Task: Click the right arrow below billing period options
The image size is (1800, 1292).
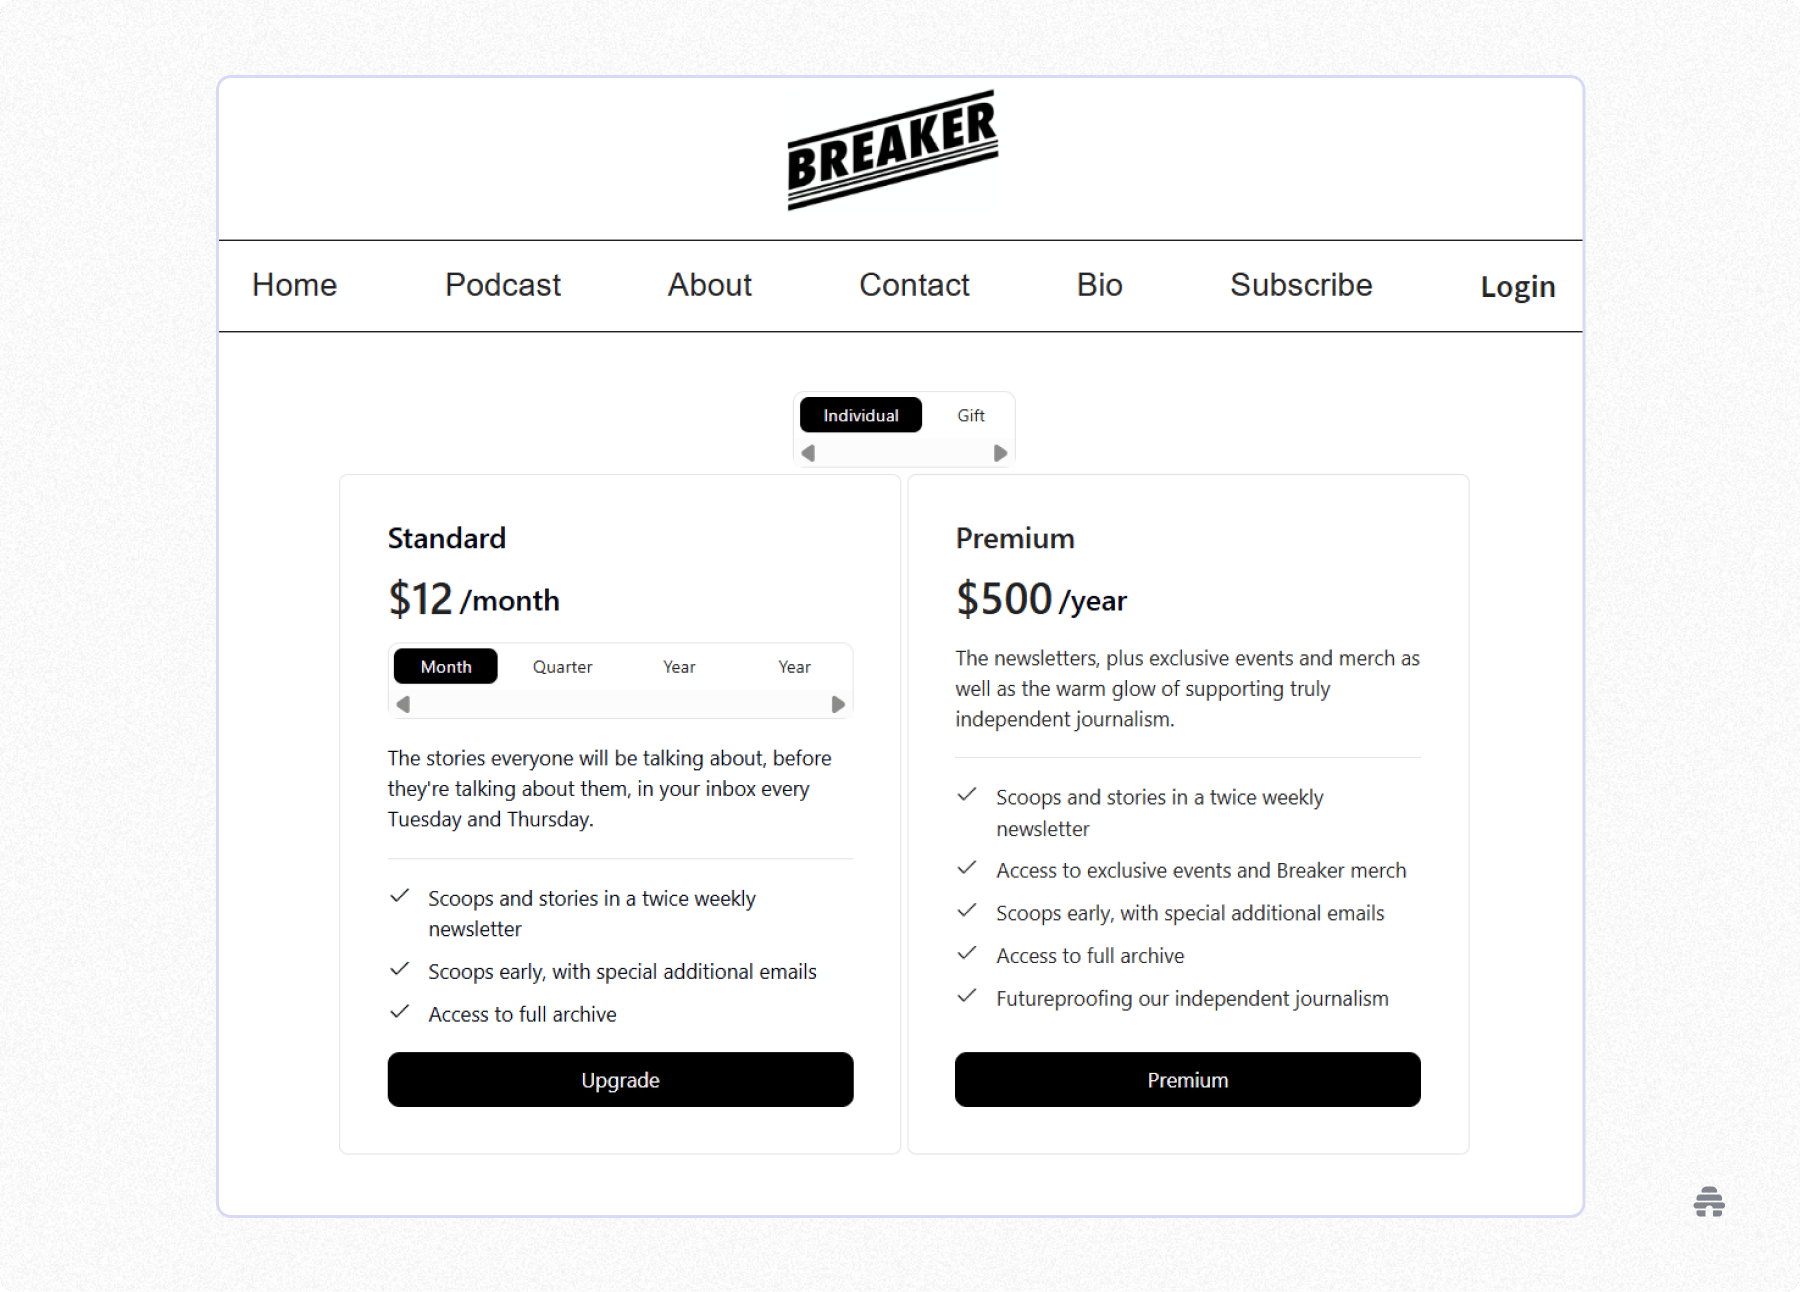Action: click(x=838, y=704)
